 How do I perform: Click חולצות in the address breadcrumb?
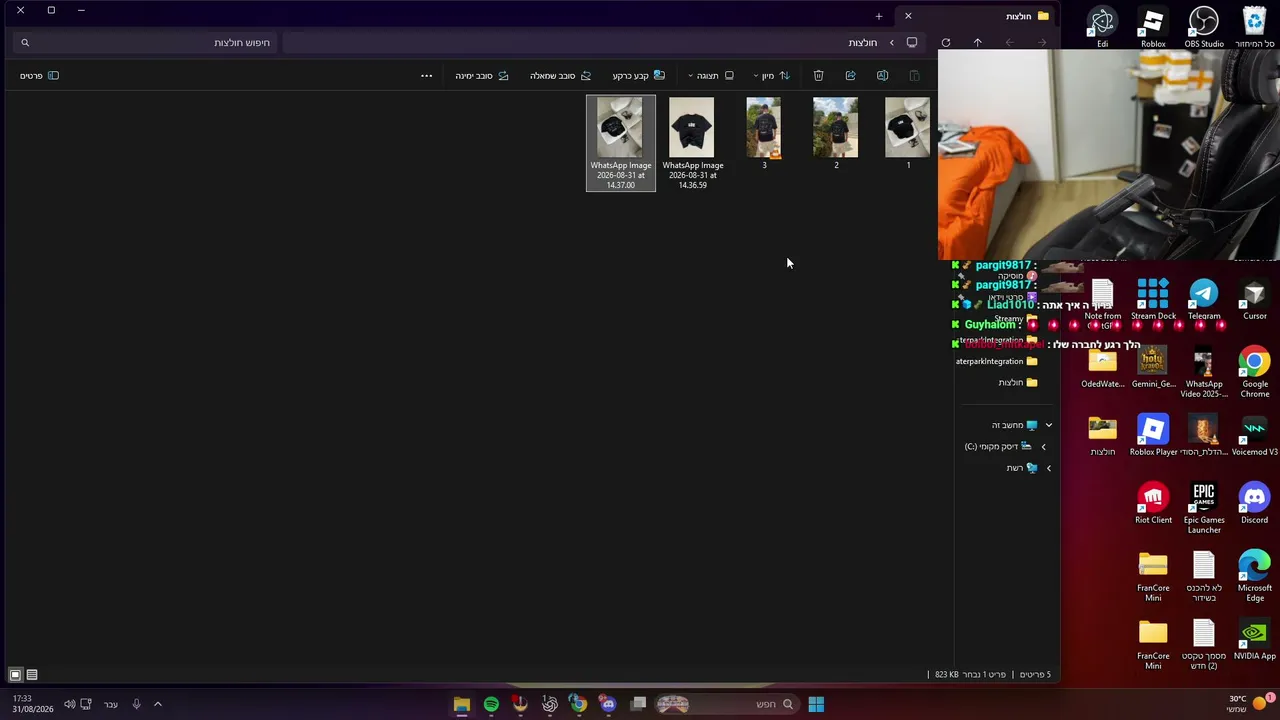[x=863, y=43]
